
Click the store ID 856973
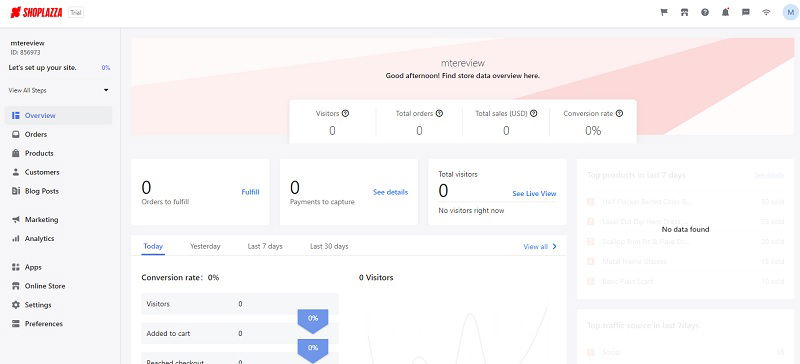click(26, 53)
